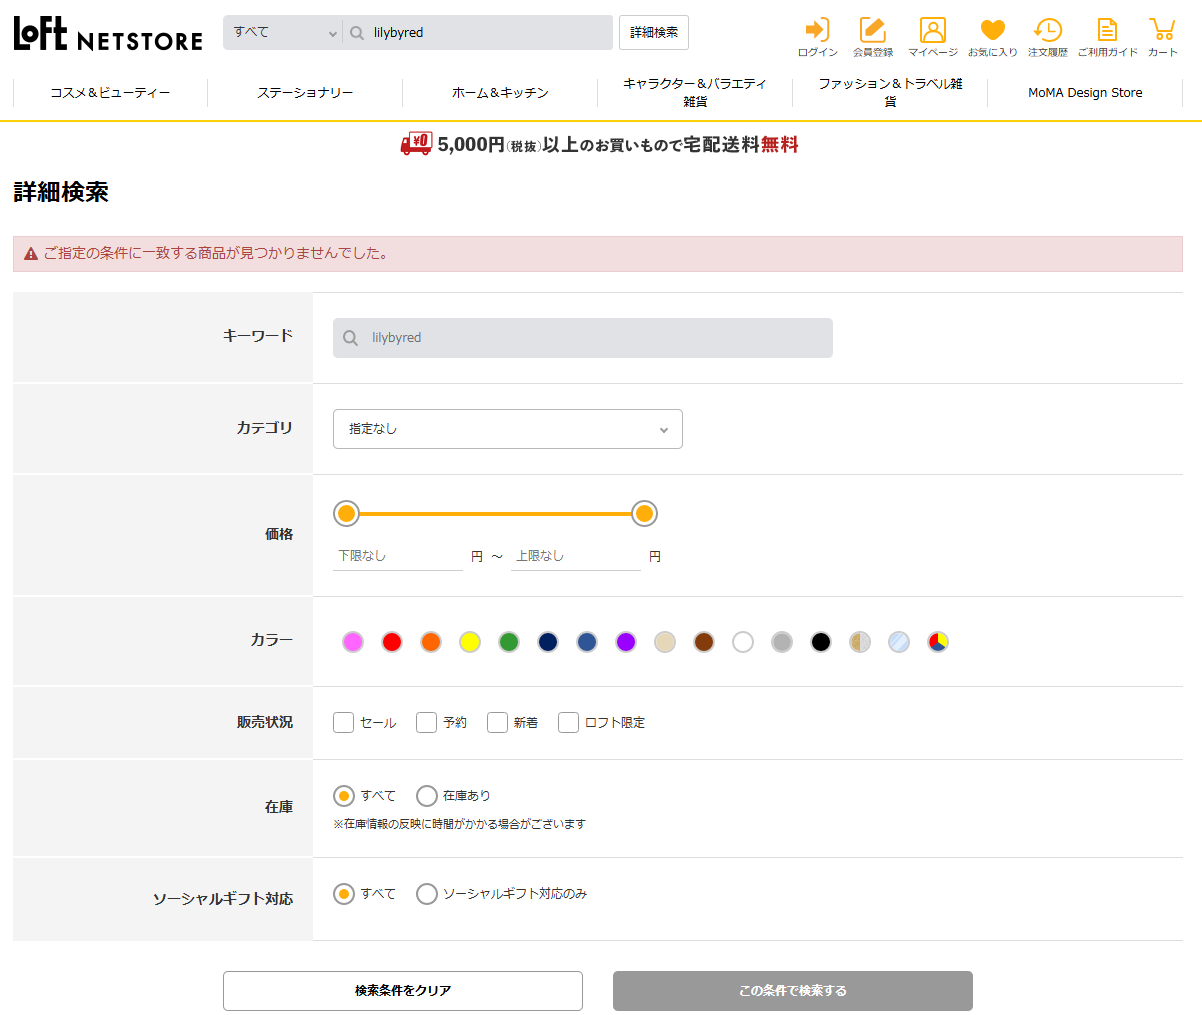The height and width of the screenshot is (1015, 1202).
Task: Click magnifier icon in header search bar
Action: point(357,33)
